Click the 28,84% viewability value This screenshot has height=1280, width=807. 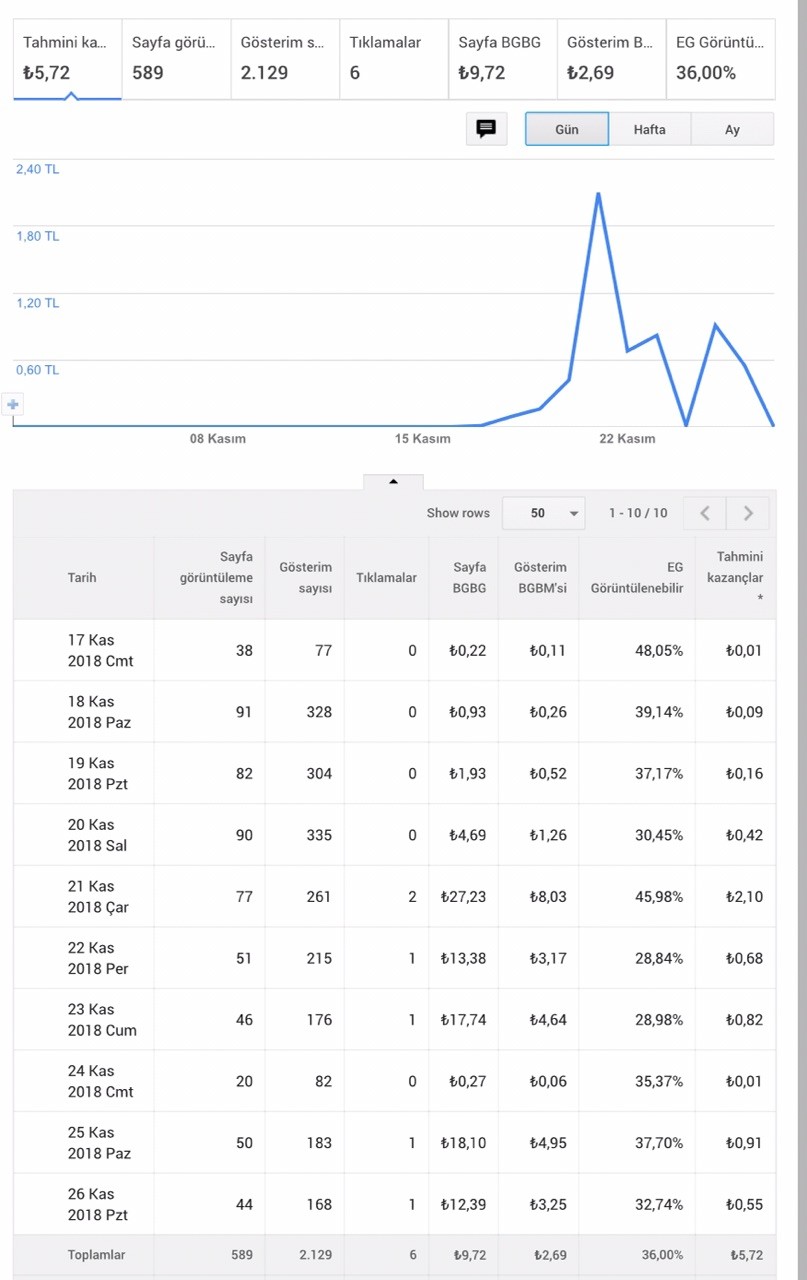tap(659, 958)
